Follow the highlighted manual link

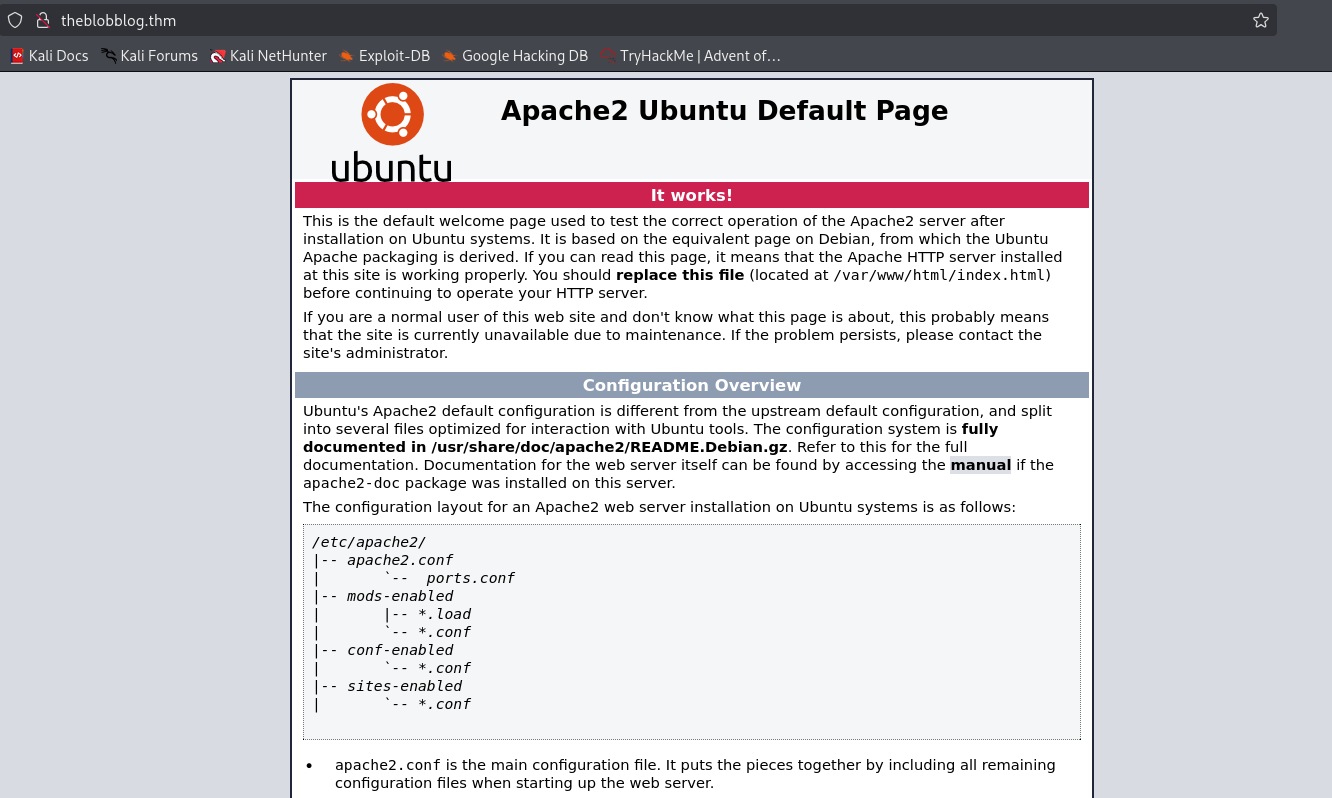(x=980, y=465)
